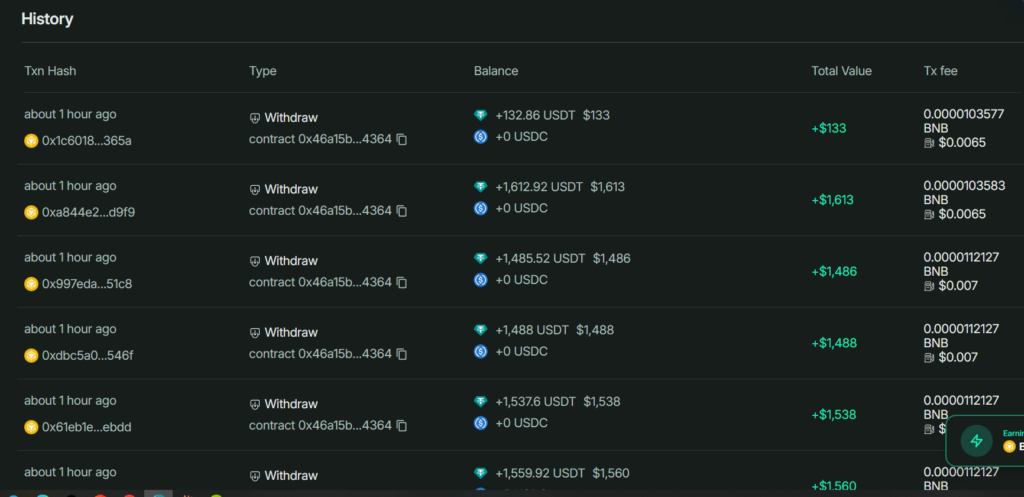Screen dimensions: 1024x497
Task: Click the Txn Hash column header
Action: click(x=50, y=71)
